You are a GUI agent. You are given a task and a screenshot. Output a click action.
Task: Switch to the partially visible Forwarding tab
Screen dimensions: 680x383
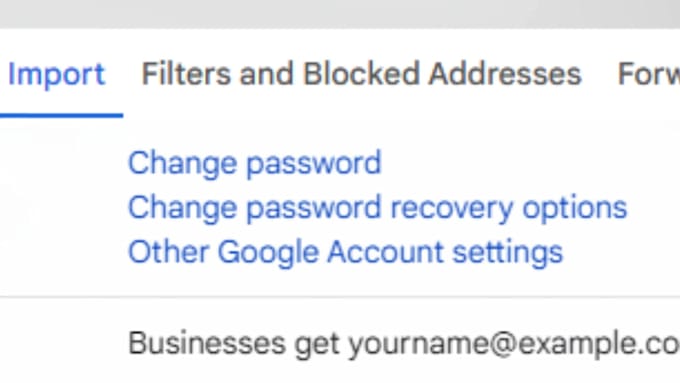(648, 74)
